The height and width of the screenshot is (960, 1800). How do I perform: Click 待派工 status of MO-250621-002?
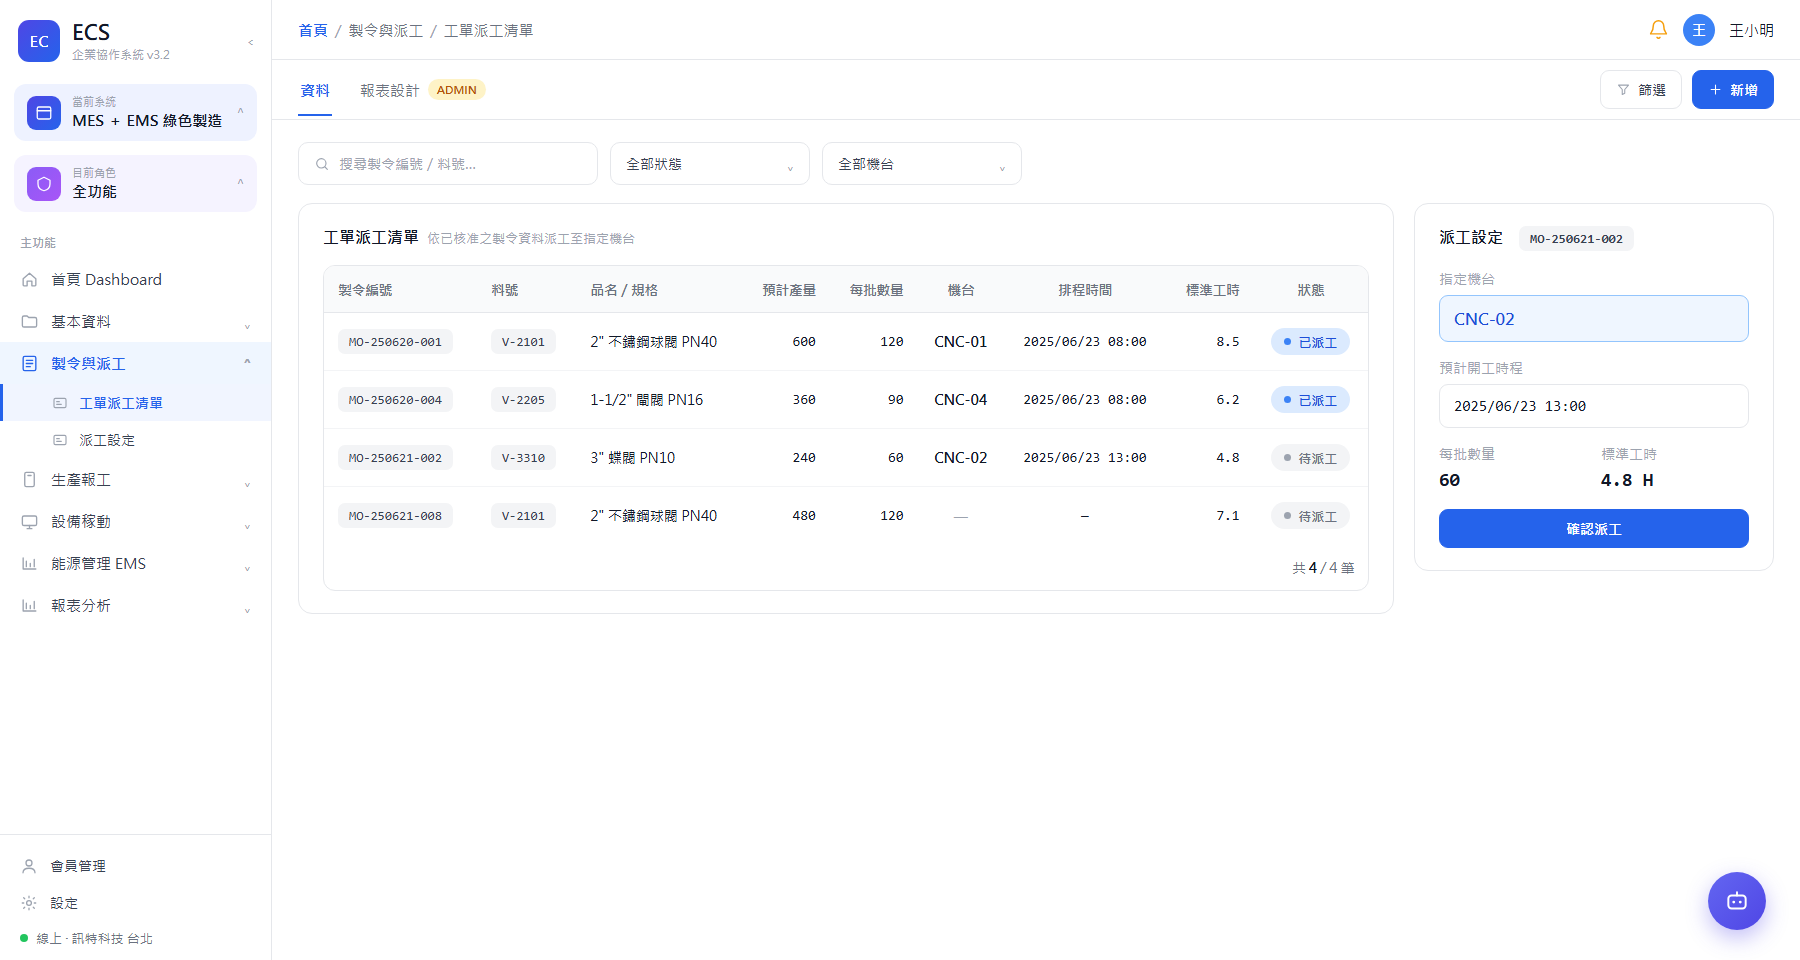pos(1310,458)
